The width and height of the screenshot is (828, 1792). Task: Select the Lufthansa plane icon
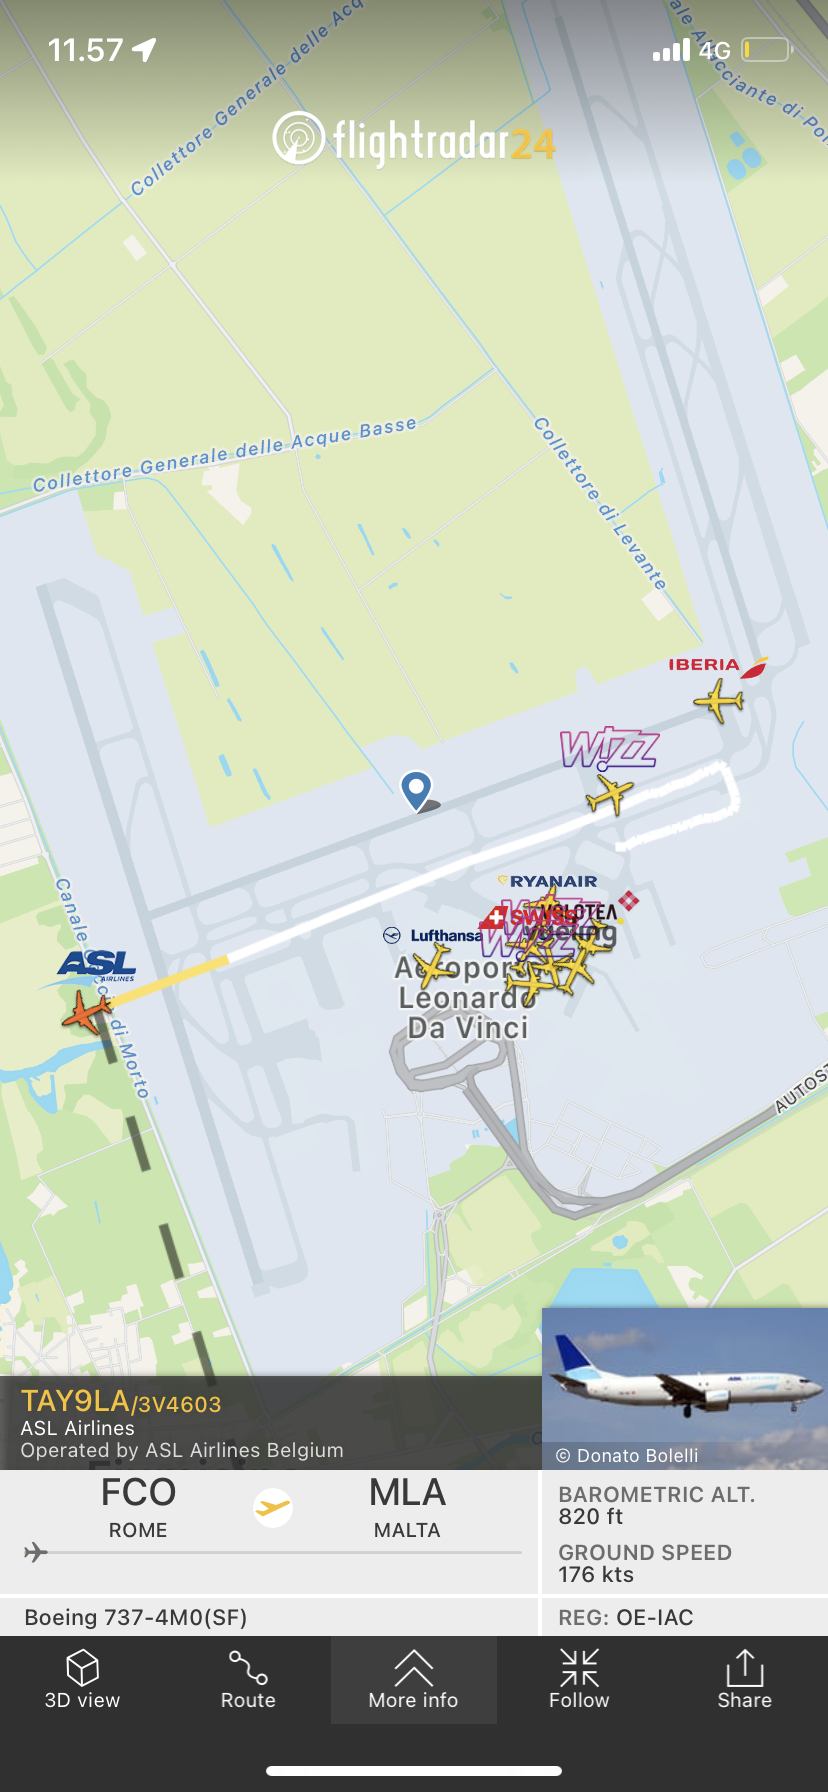(433, 966)
